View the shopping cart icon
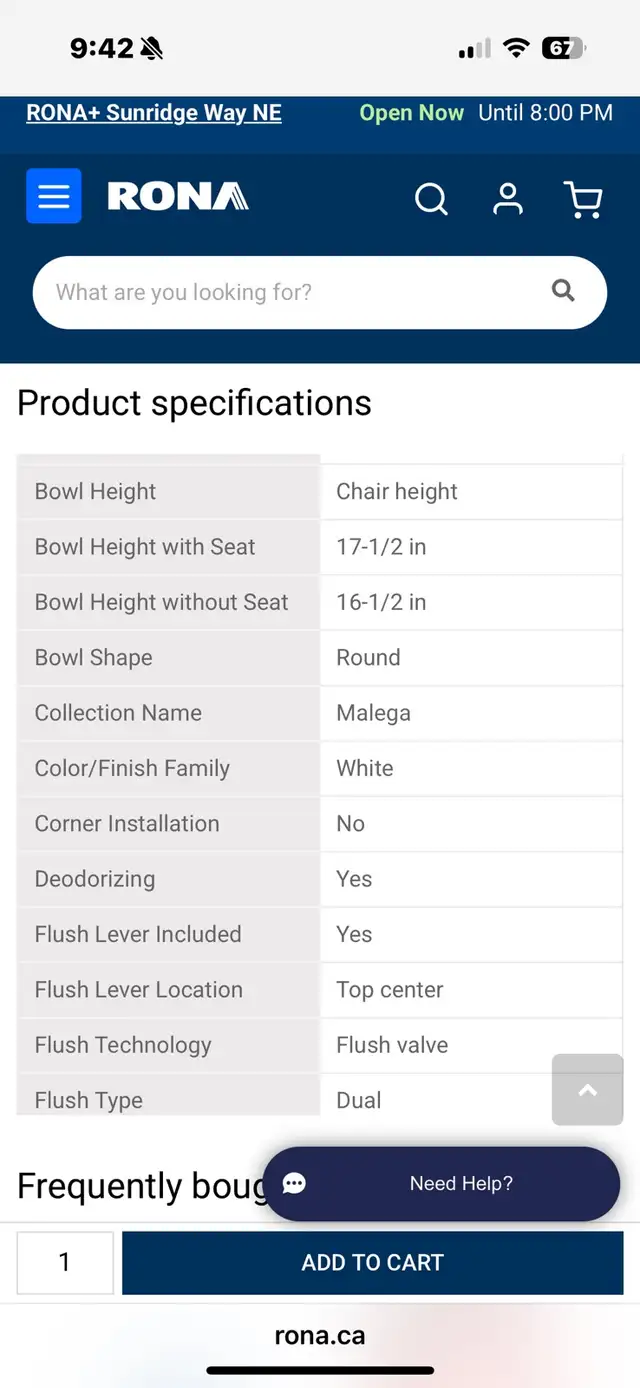The image size is (640, 1388). tap(583, 198)
